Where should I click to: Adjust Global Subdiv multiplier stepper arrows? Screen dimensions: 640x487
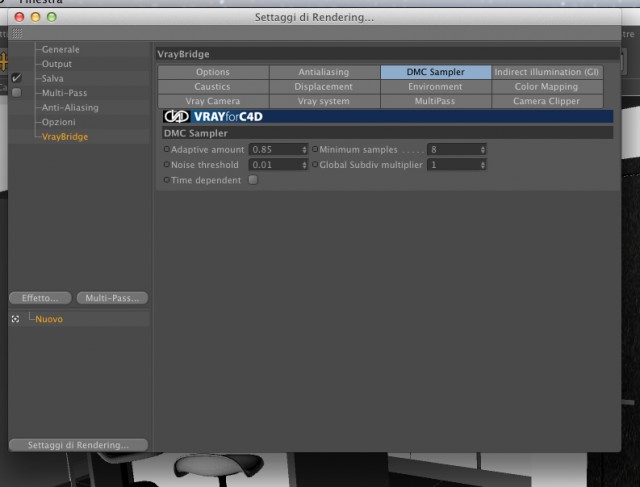pos(483,165)
